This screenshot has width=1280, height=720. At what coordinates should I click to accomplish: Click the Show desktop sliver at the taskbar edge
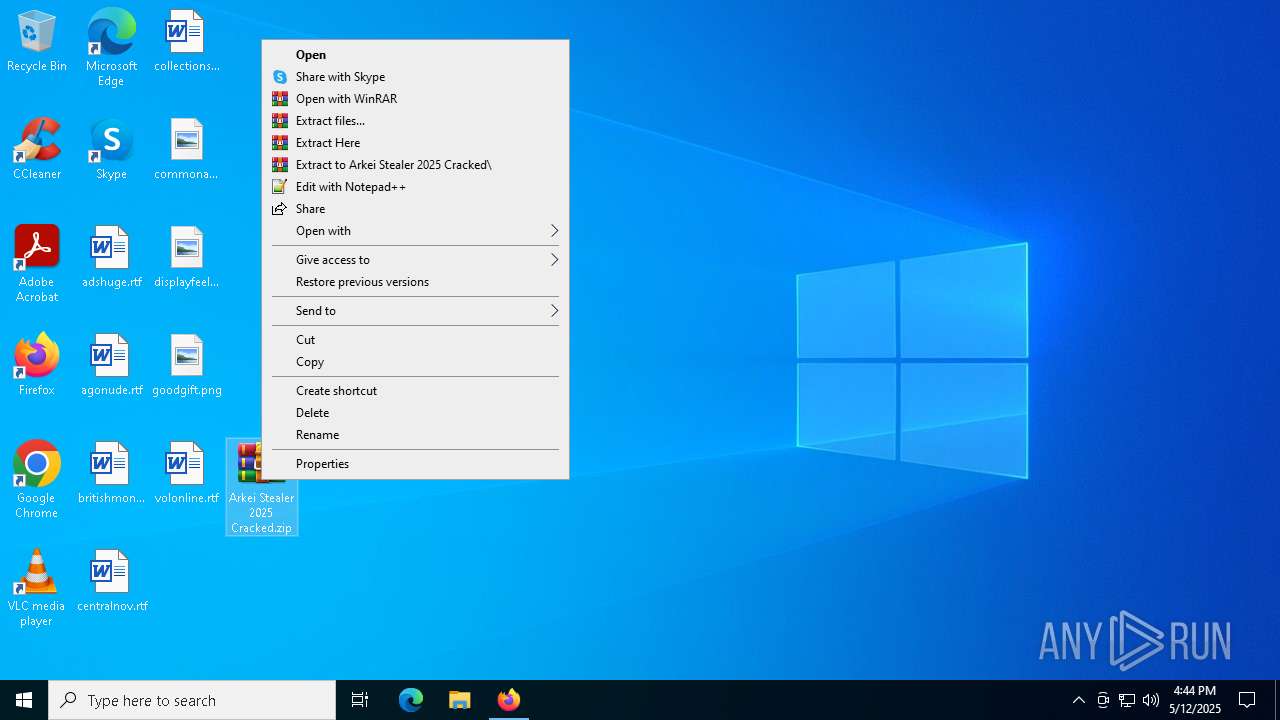[x=1277, y=700]
